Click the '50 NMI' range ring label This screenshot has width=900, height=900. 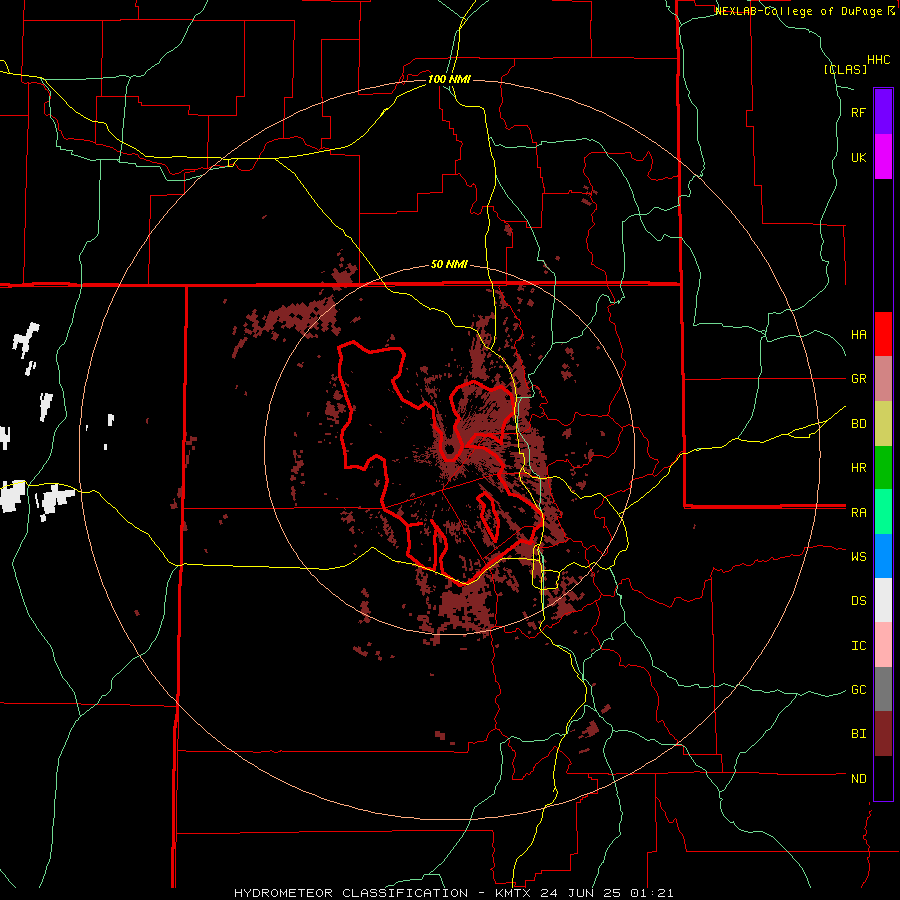[x=449, y=264]
